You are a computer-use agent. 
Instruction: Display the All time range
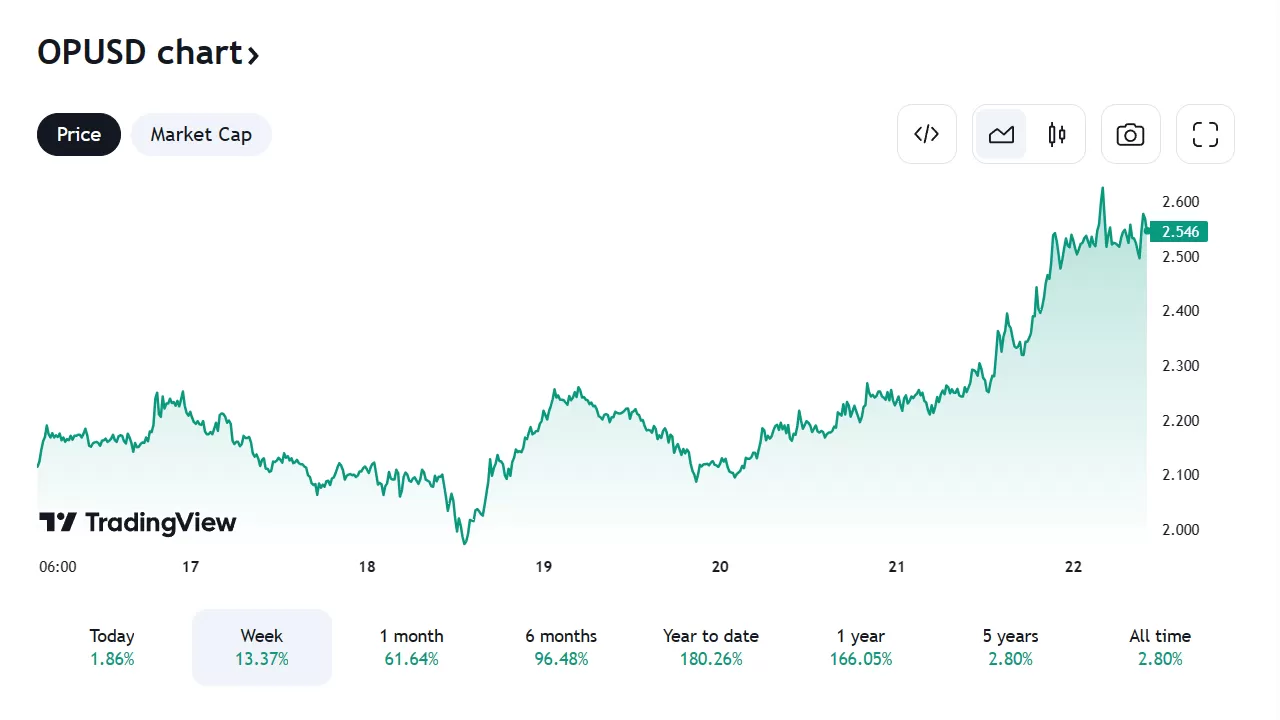click(1160, 647)
